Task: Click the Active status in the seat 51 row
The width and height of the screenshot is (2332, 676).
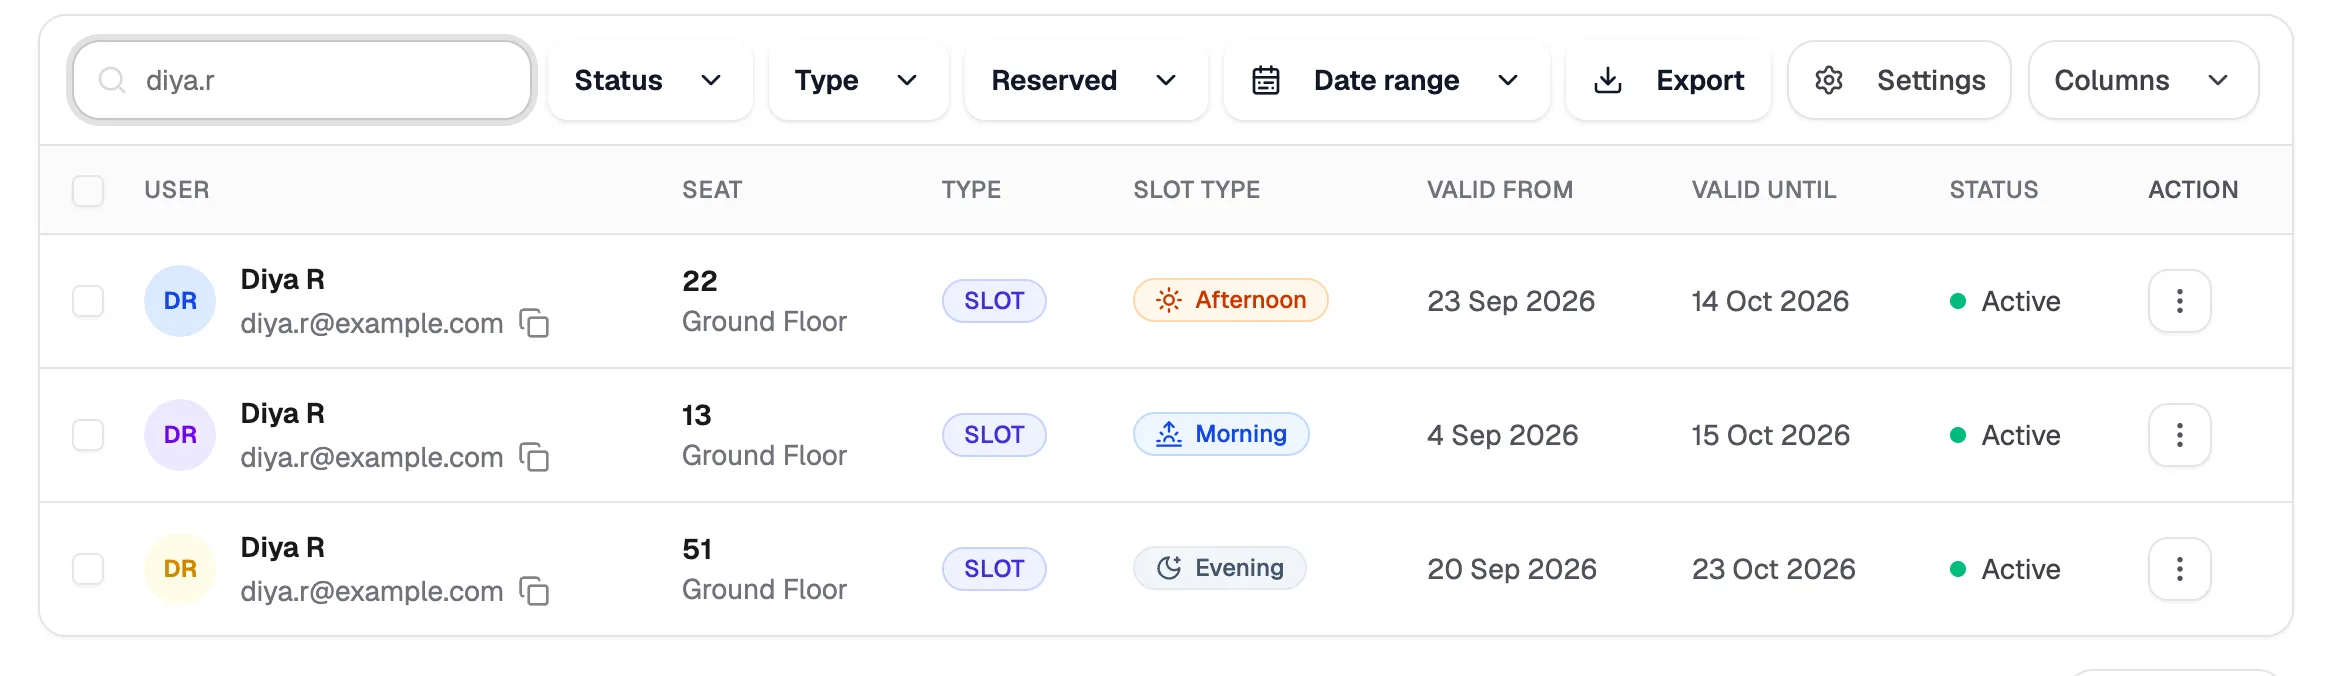Action: (2005, 569)
